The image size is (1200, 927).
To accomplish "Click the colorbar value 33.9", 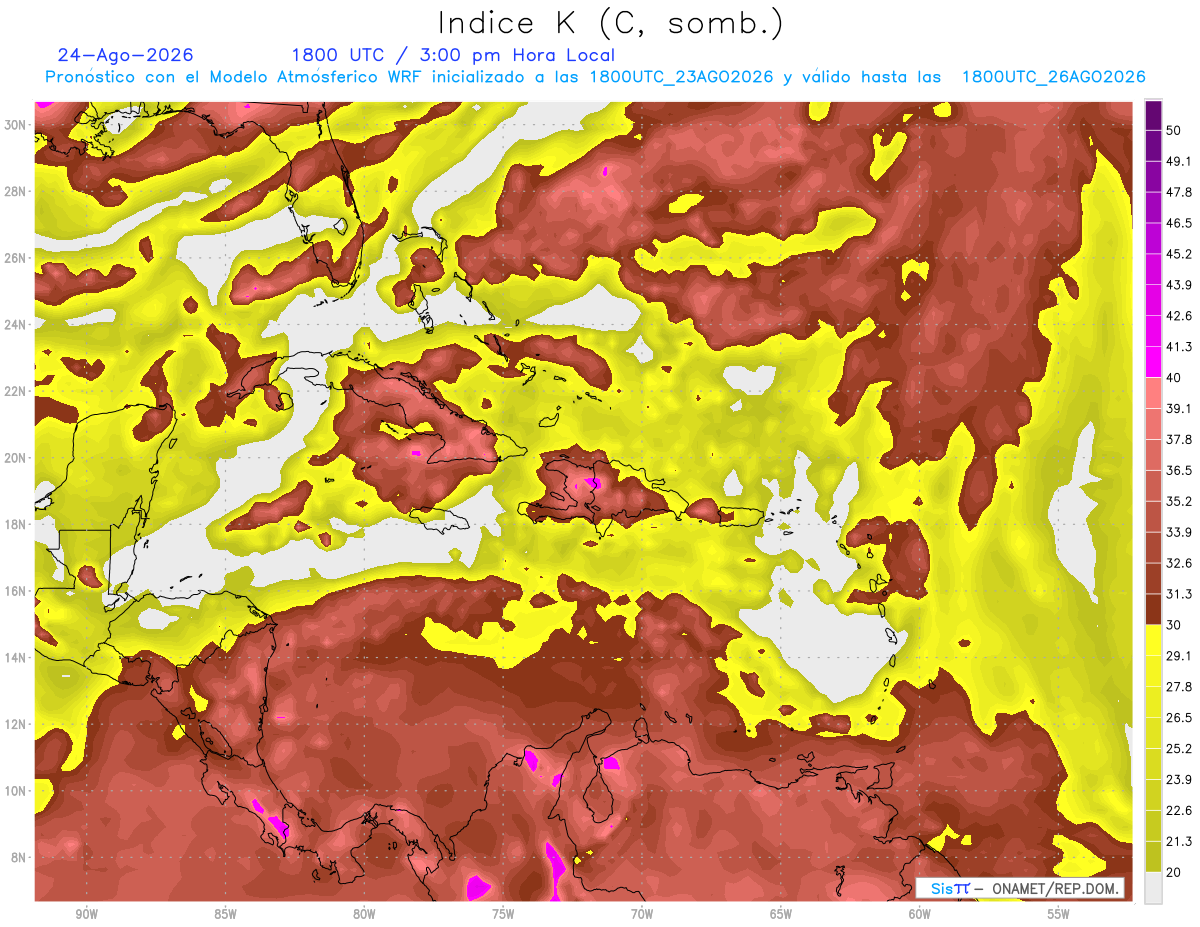I will click(1180, 532).
